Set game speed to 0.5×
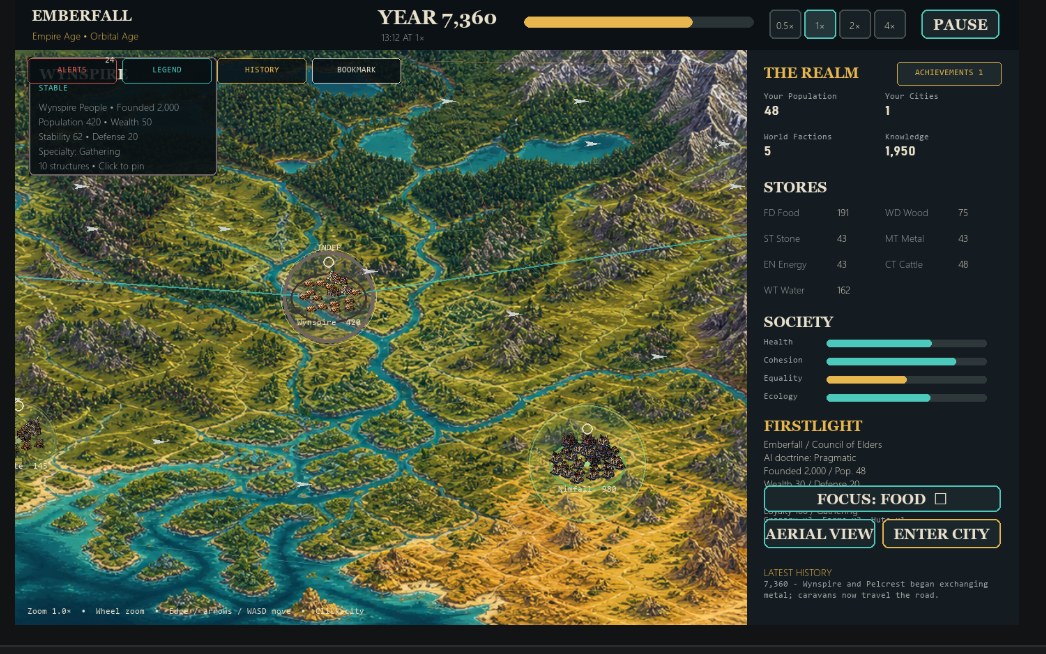The width and height of the screenshot is (1046, 654). point(784,25)
